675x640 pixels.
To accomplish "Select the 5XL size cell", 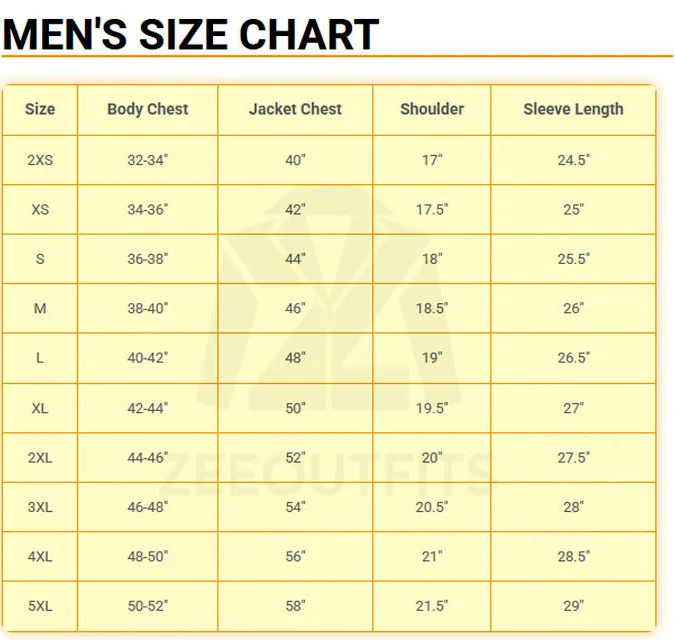I will pos(40,606).
